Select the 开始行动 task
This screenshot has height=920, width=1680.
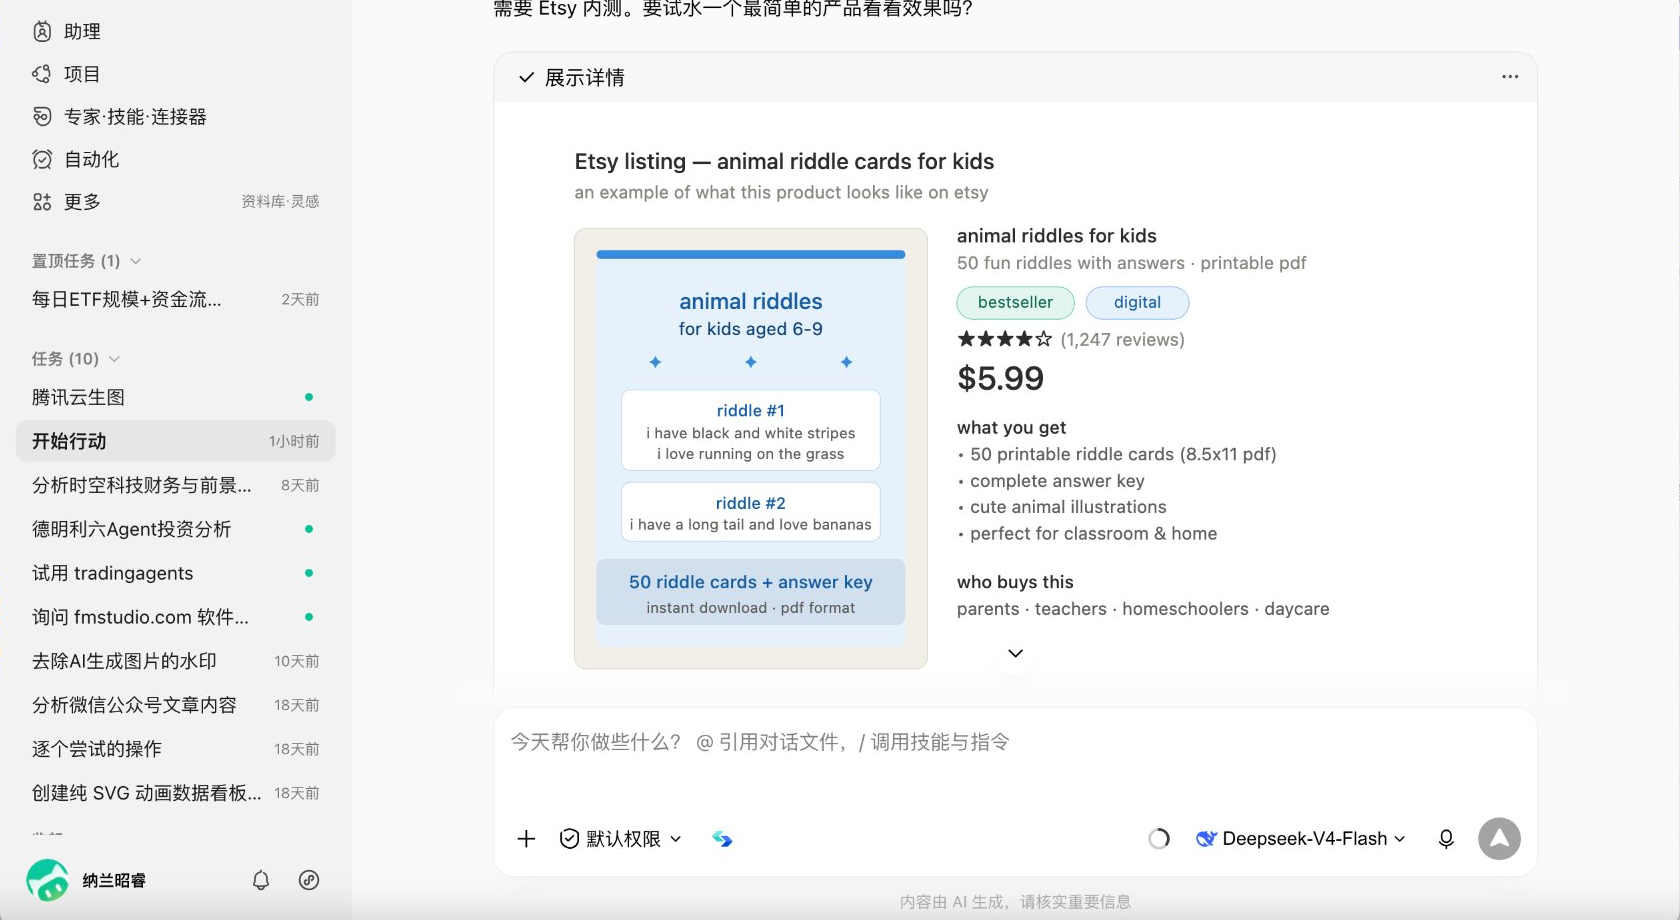[175, 441]
